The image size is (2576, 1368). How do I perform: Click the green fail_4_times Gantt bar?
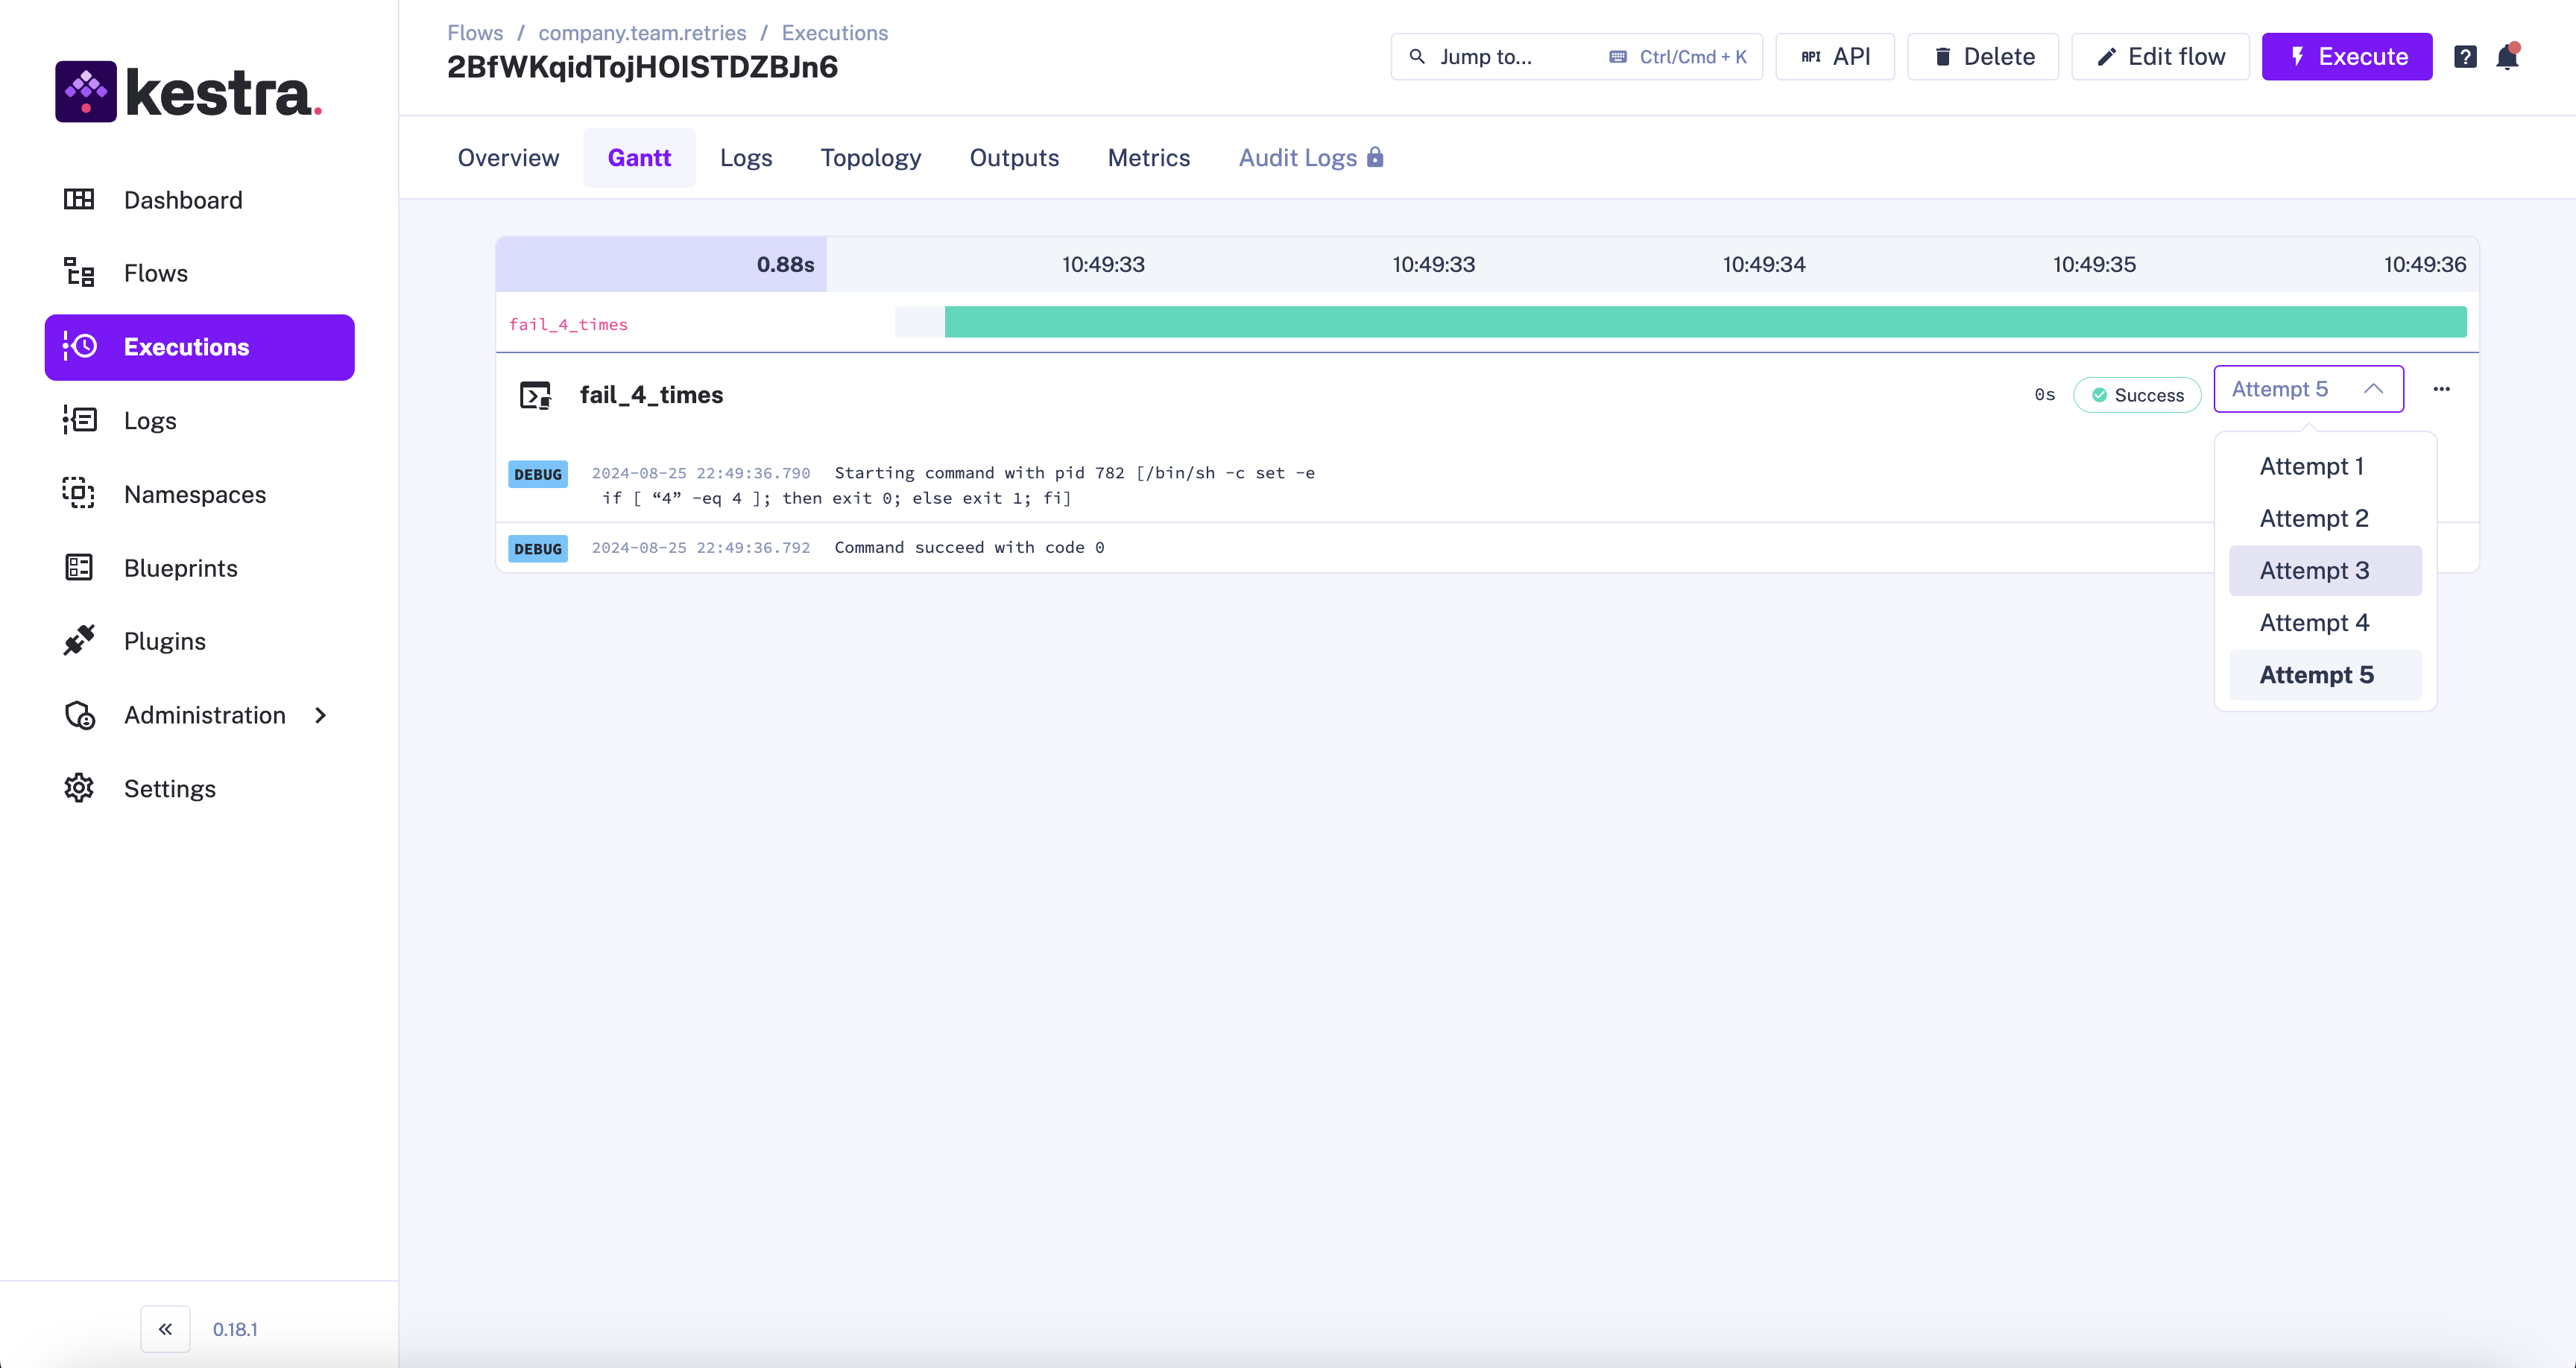pyautogui.click(x=1704, y=322)
